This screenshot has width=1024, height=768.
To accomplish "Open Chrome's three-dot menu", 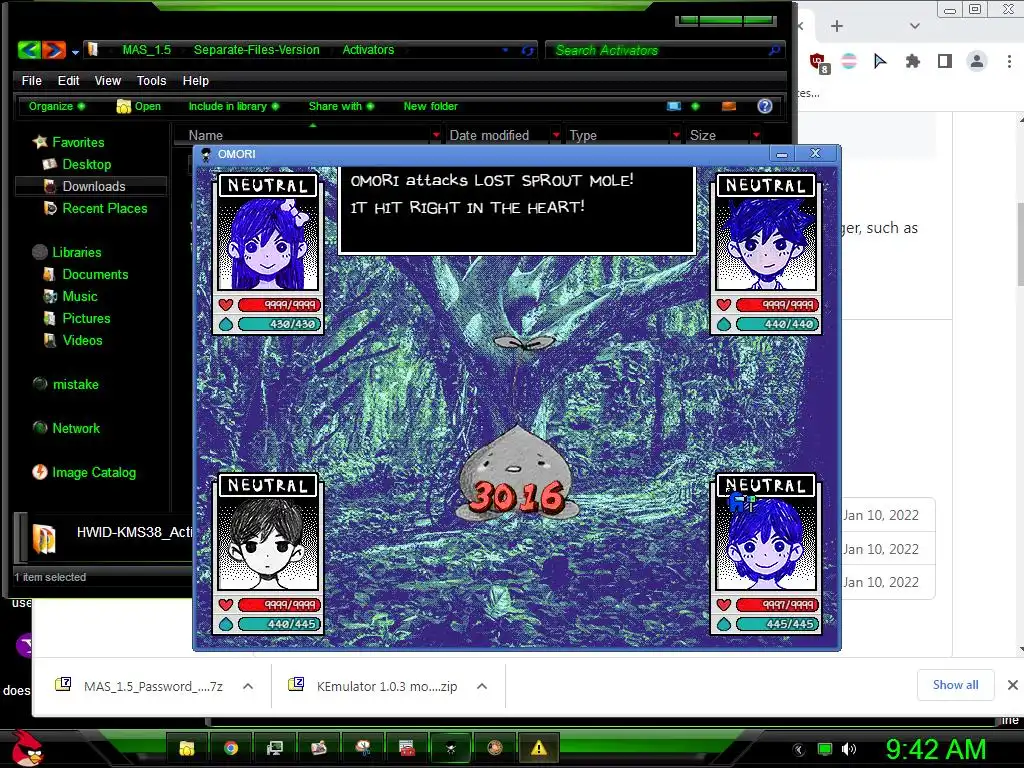I will click(1009, 61).
